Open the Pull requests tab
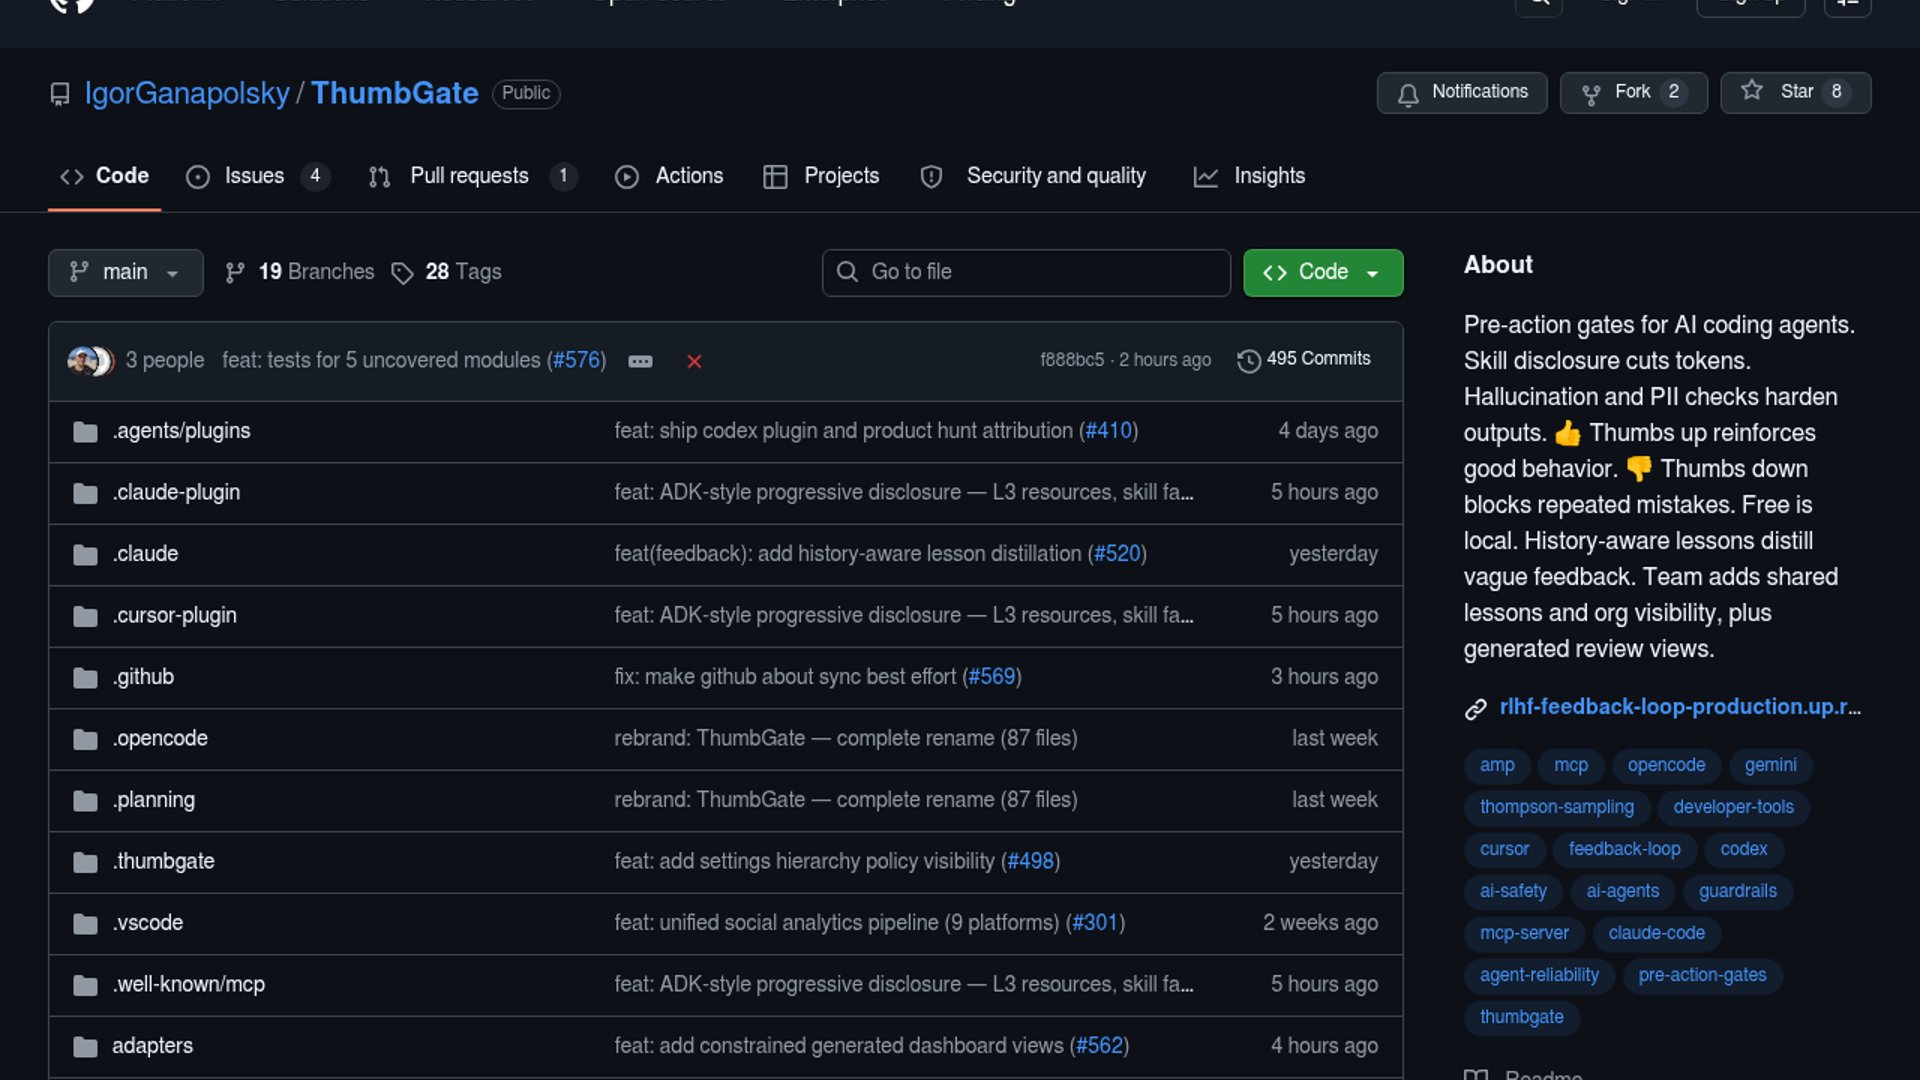 click(469, 176)
